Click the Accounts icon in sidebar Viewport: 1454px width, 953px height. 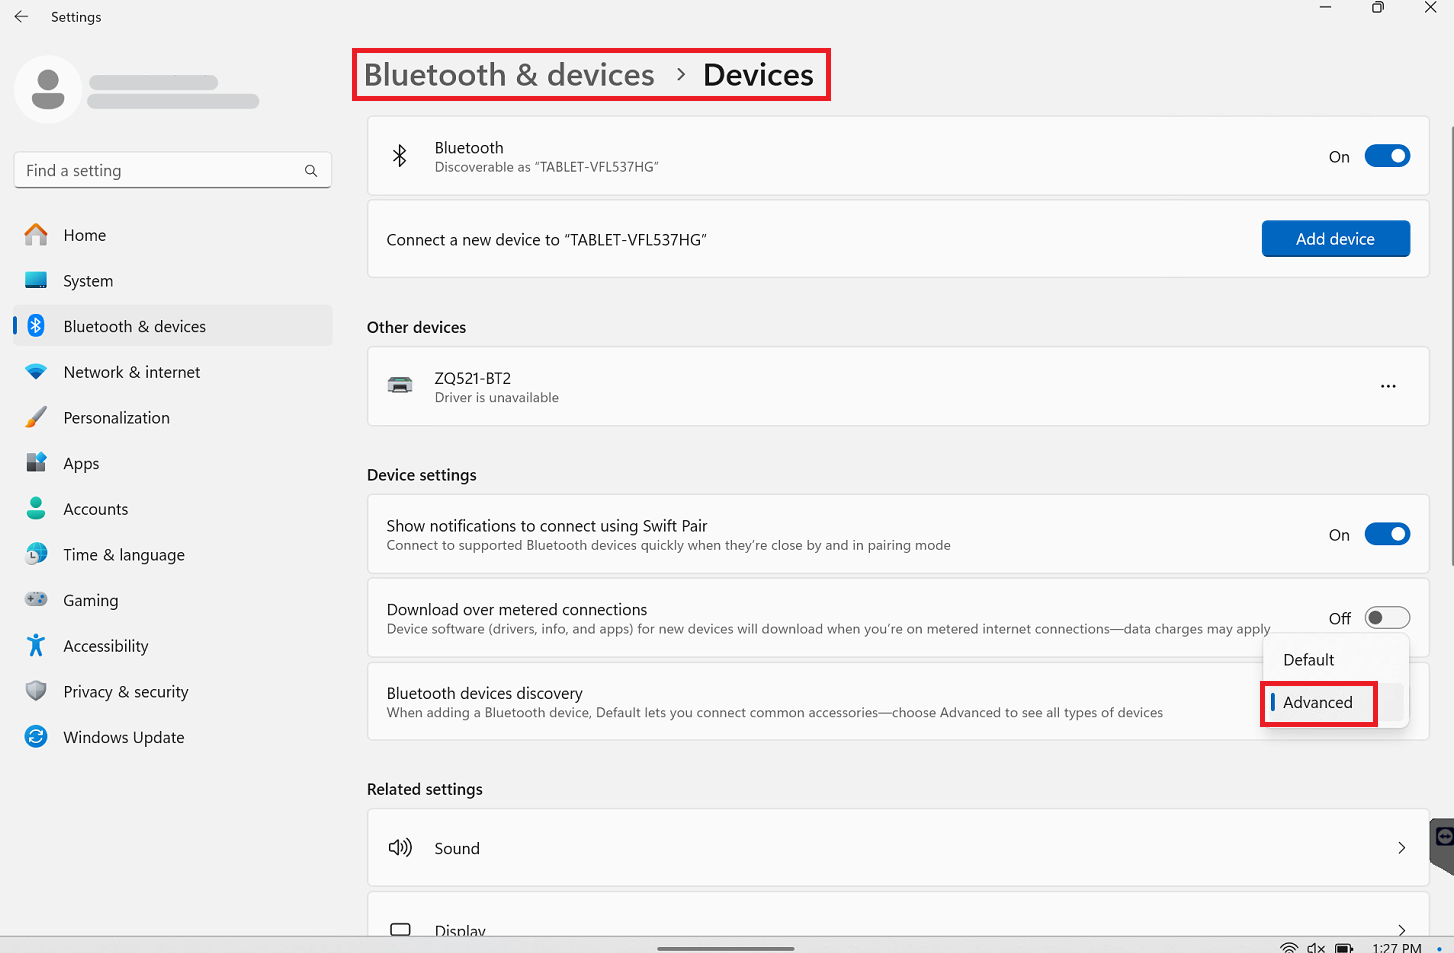[x=36, y=509]
